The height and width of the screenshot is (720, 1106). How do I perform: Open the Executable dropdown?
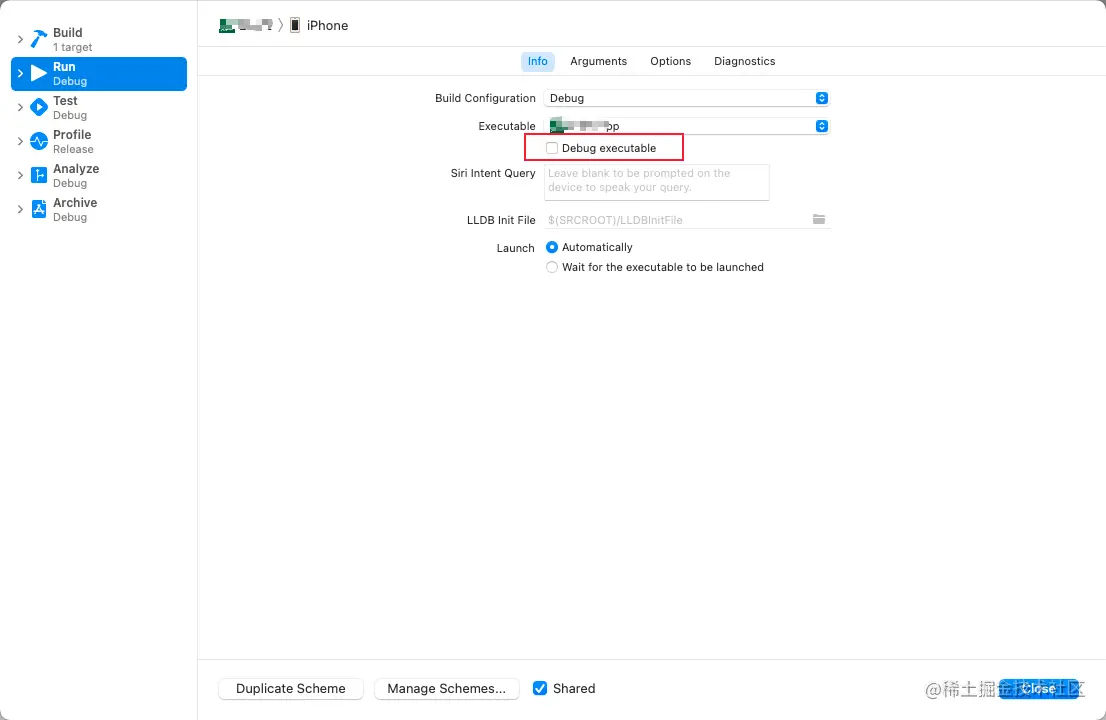(687, 126)
